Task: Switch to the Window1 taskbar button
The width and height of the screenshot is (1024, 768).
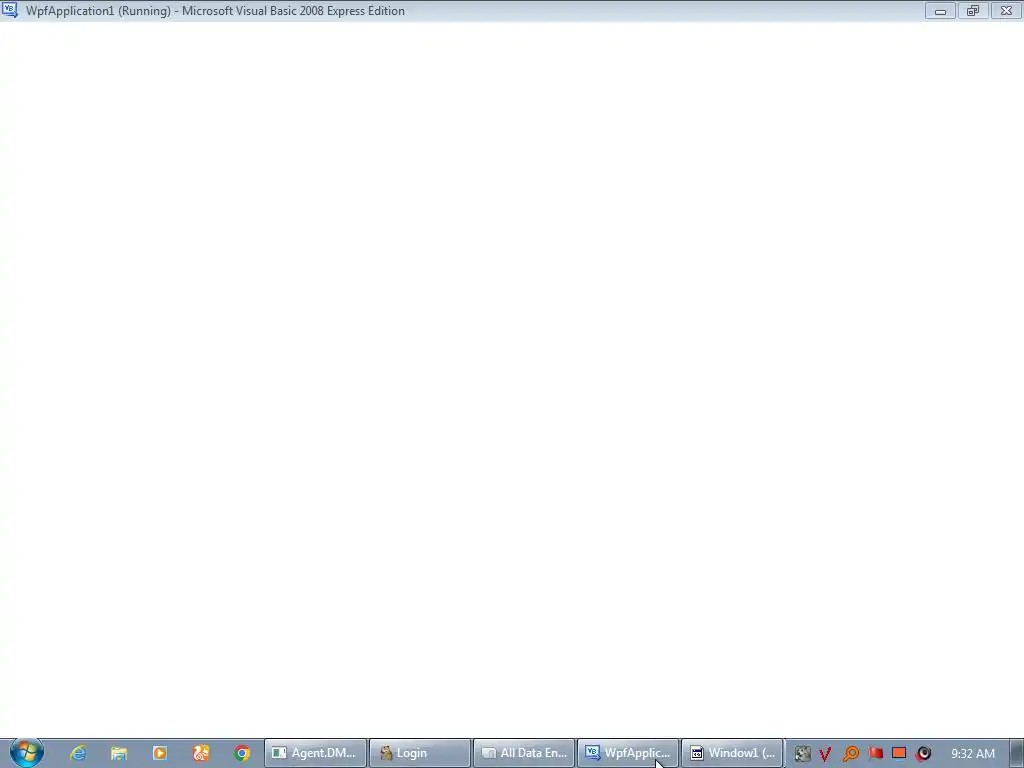Action: coord(732,753)
